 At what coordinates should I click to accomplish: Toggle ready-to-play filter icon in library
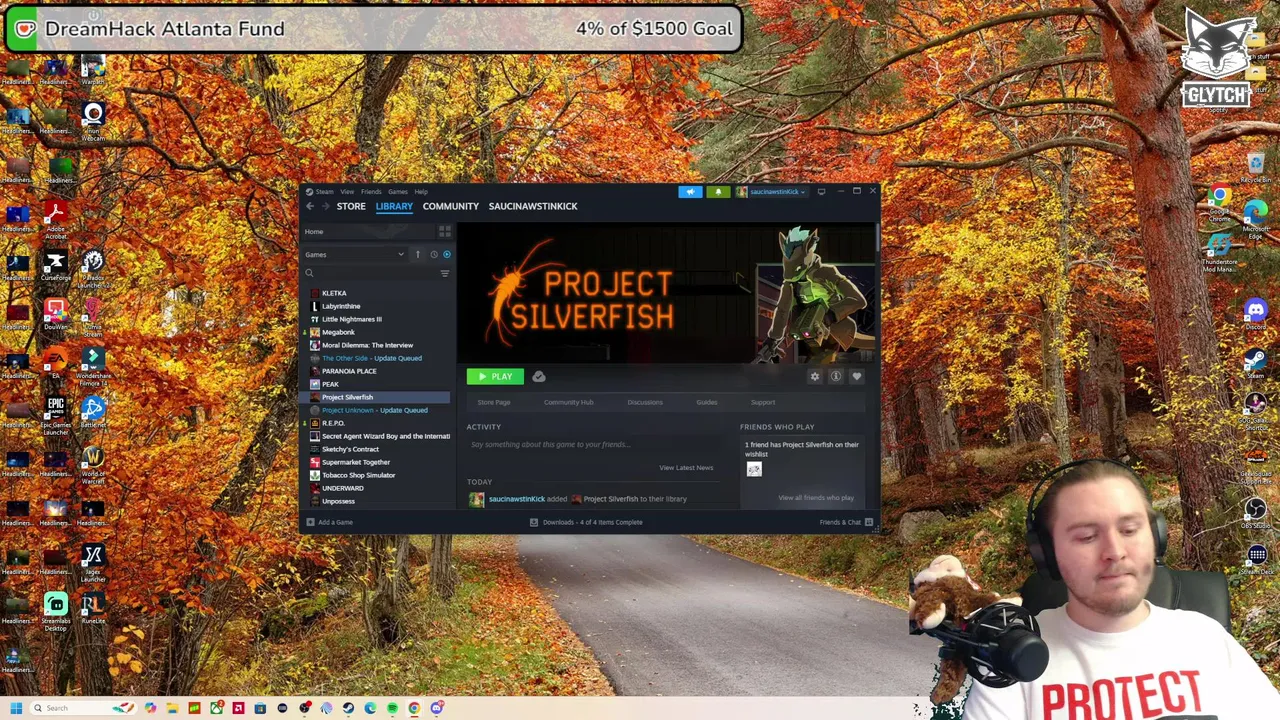446,255
